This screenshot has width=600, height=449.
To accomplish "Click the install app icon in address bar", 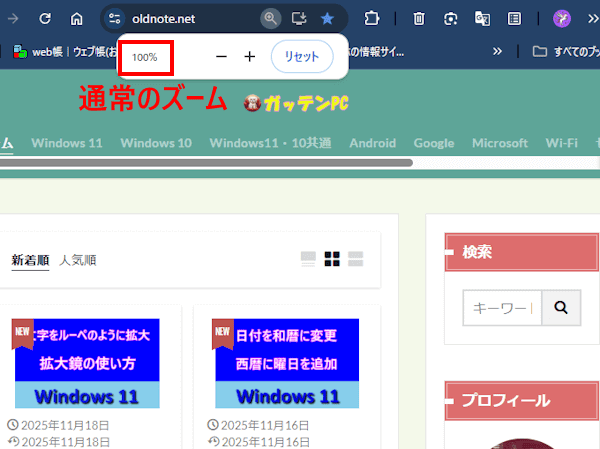I will click(298, 18).
